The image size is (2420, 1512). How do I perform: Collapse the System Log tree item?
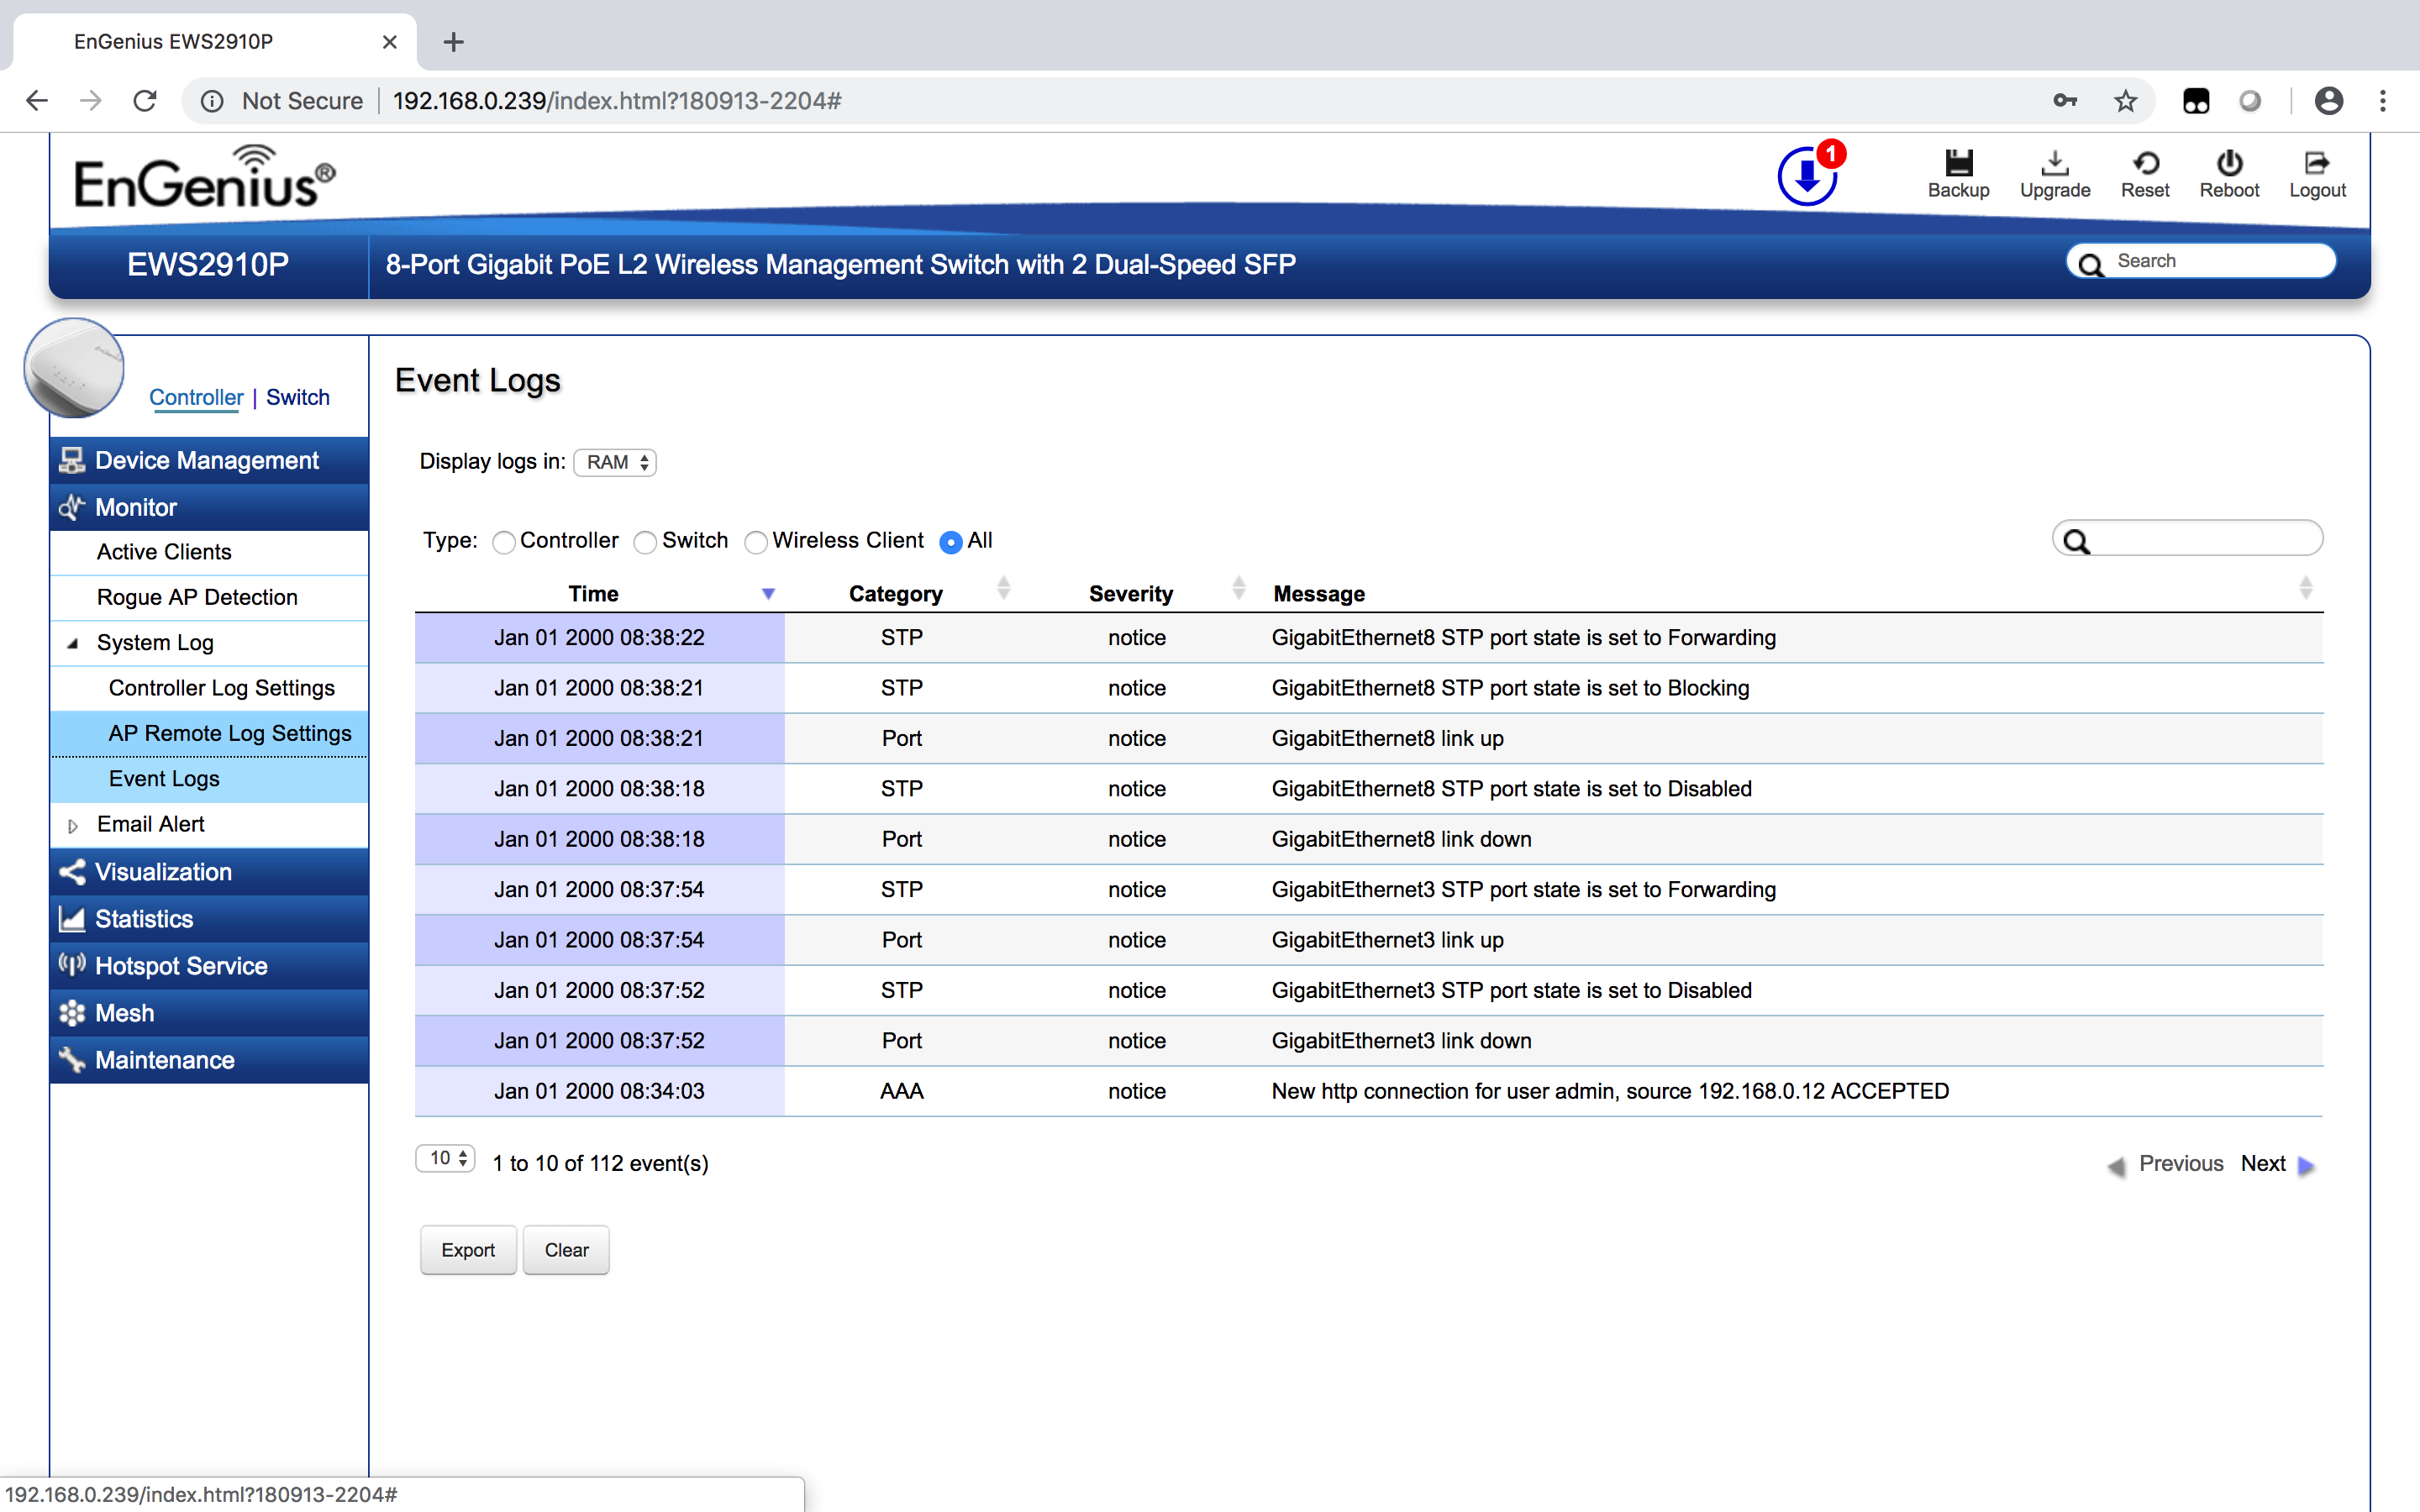tap(72, 643)
